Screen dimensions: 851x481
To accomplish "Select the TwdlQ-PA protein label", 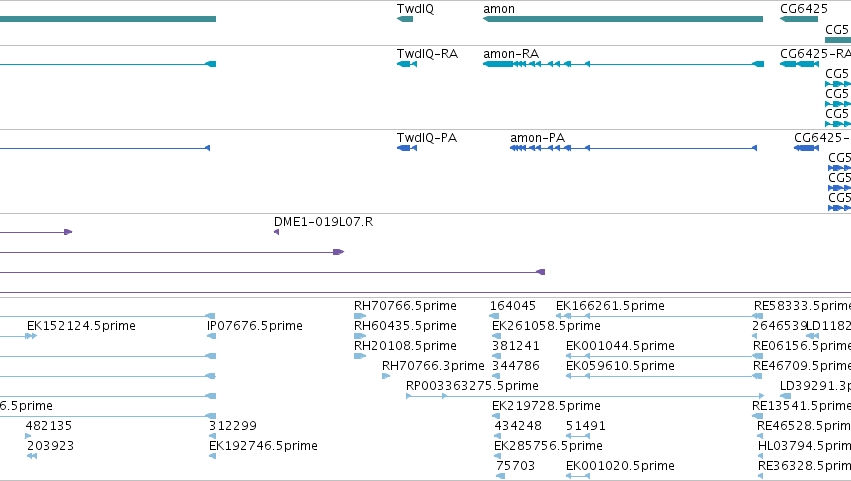I will (427, 138).
